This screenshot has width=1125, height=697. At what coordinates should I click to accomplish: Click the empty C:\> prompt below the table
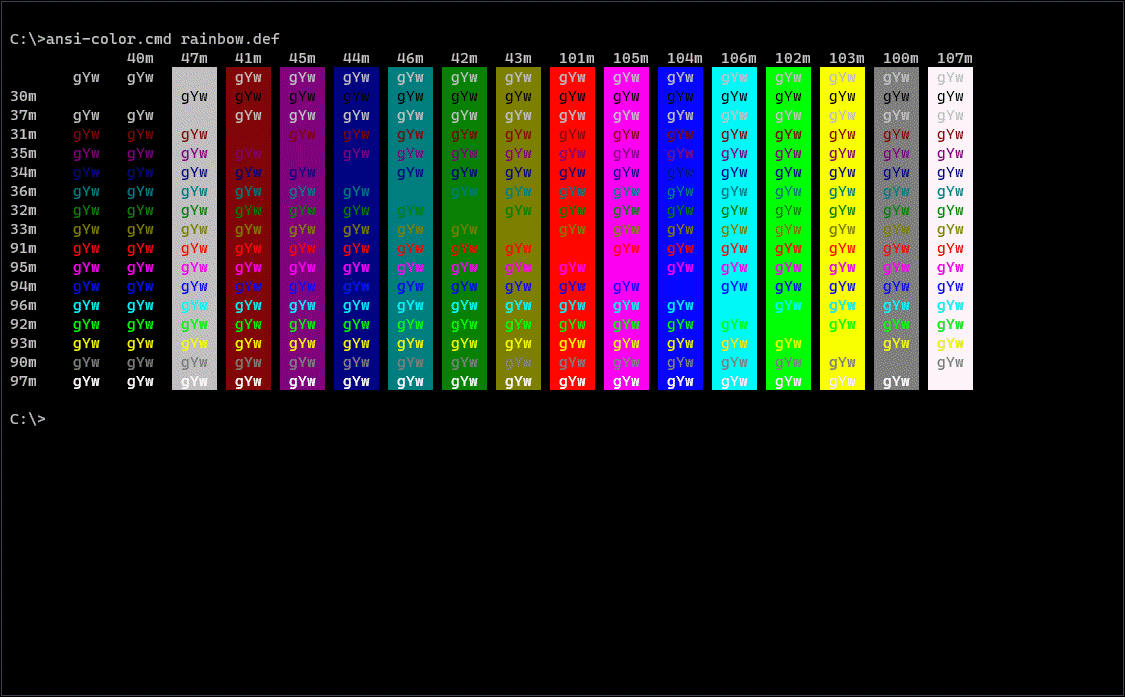(x=28, y=419)
